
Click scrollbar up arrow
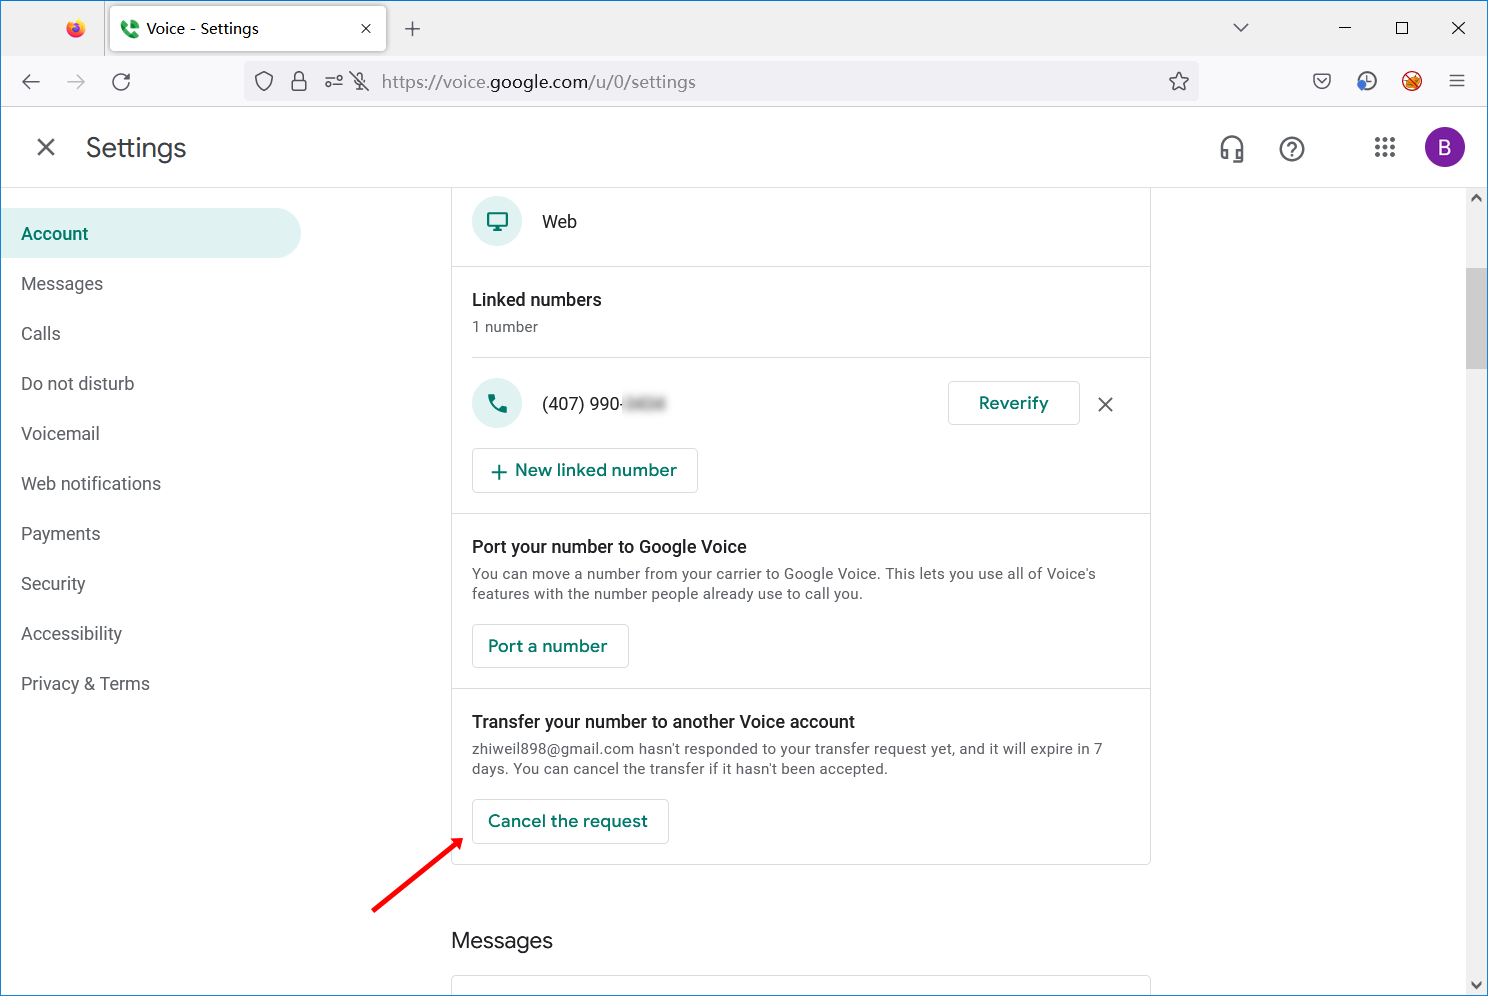coord(1476,198)
